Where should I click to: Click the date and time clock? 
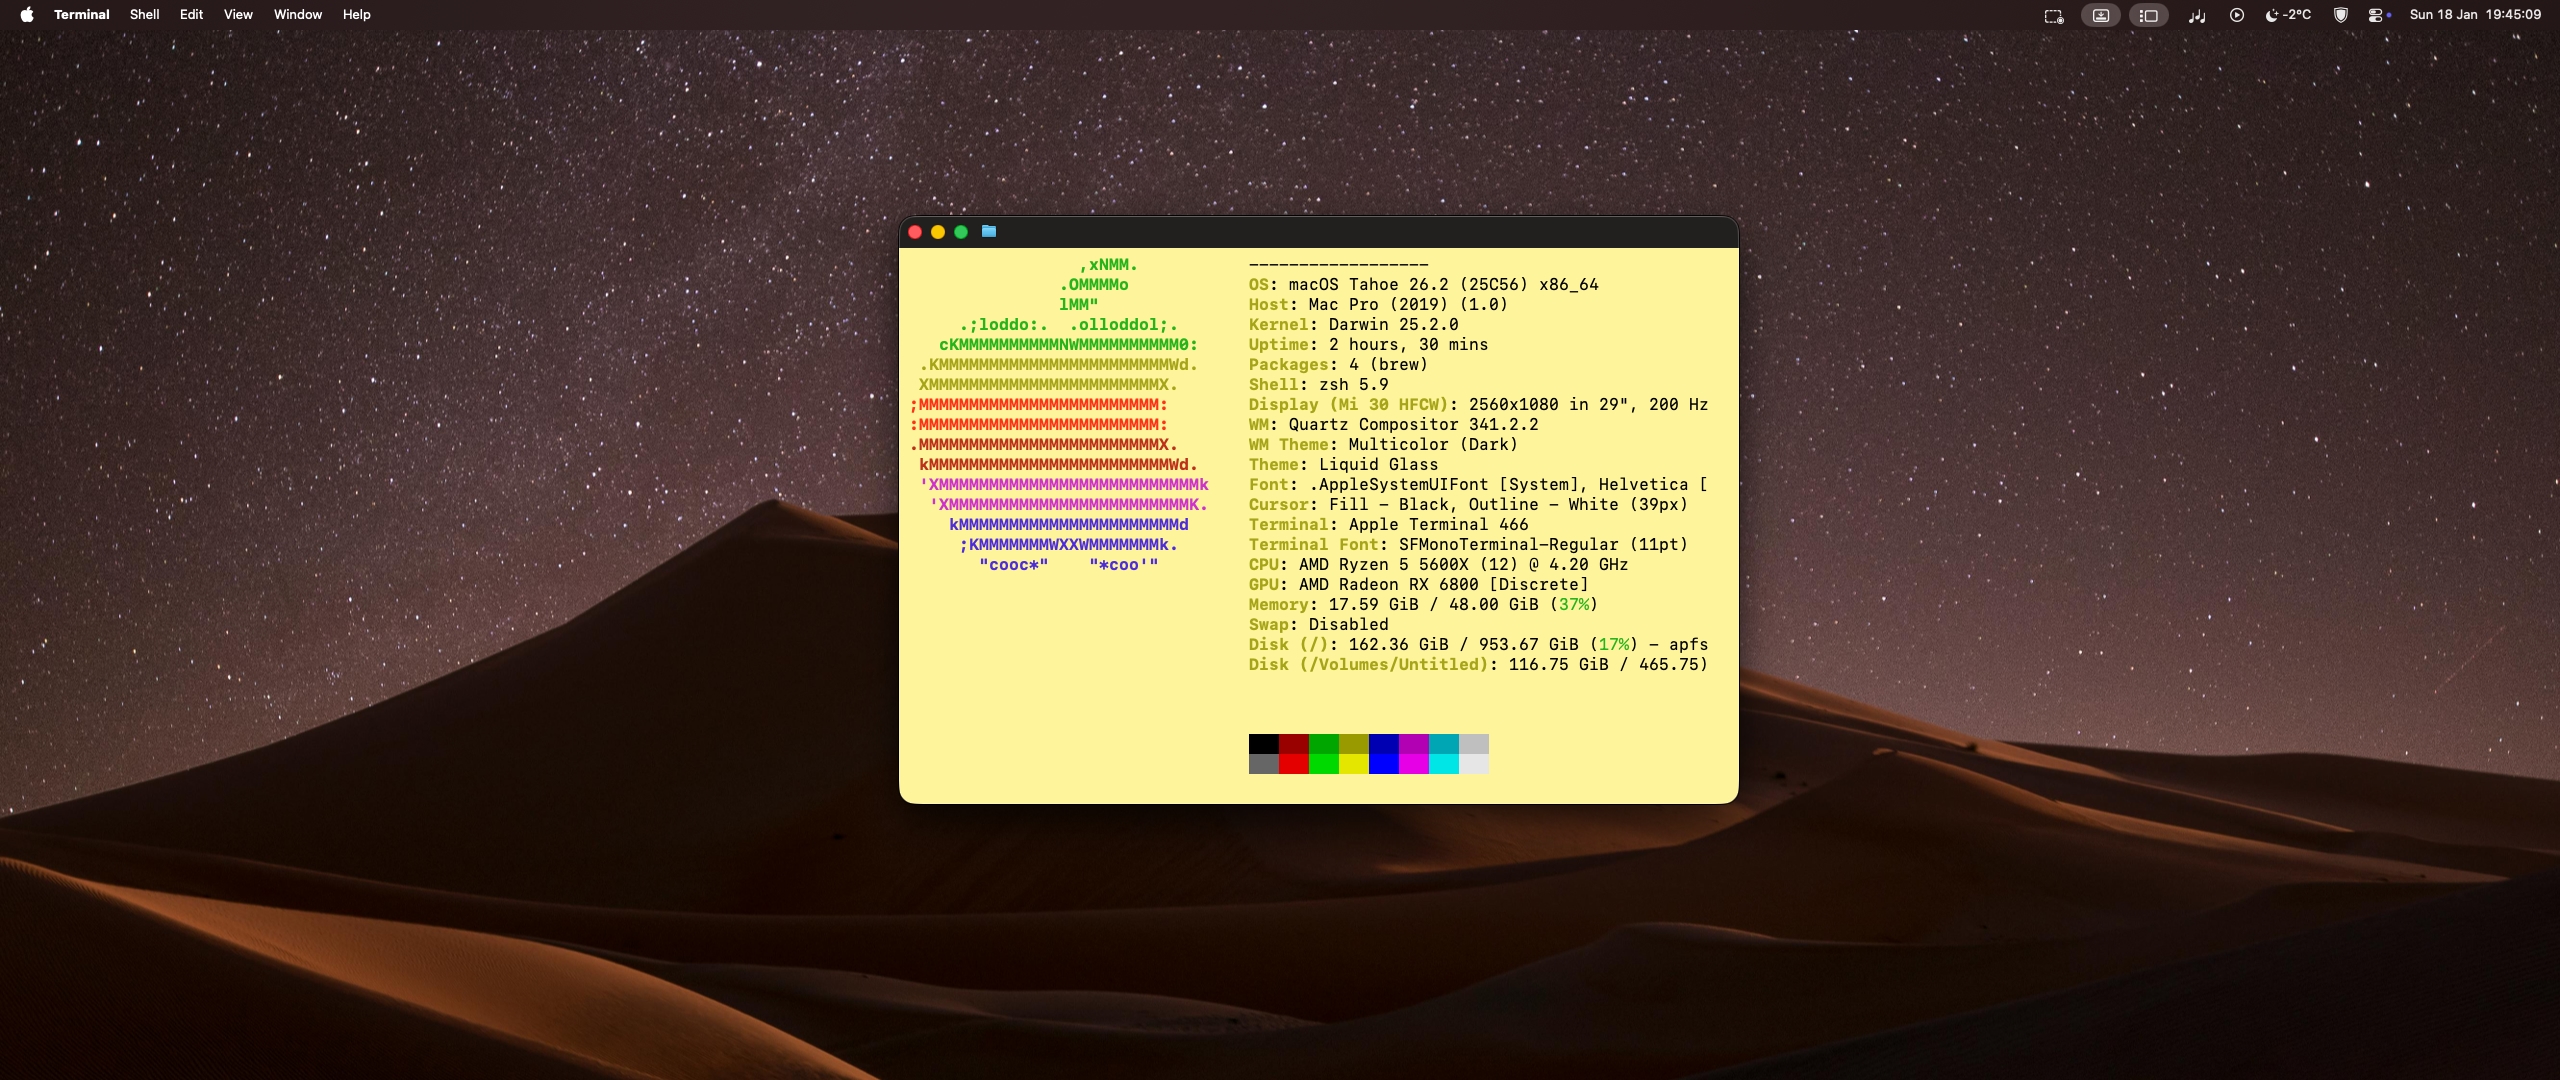point(2475,15)
